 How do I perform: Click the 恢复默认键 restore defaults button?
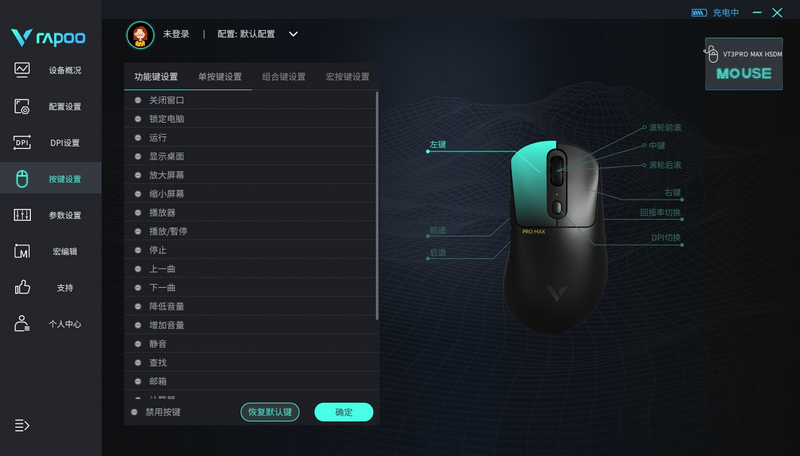click(x=270, y=412)
